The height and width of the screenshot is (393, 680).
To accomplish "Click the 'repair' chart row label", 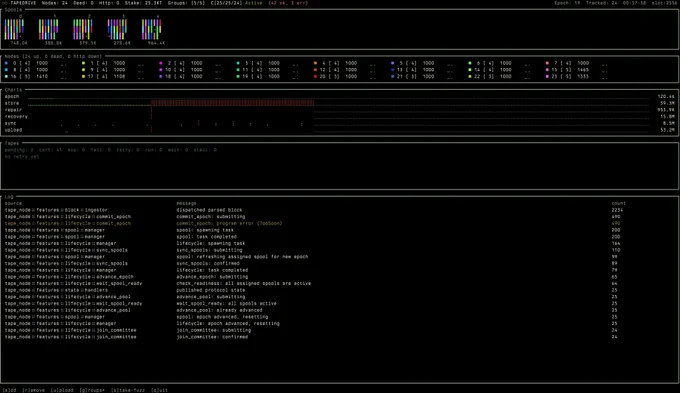I will [x=13, y=110].
